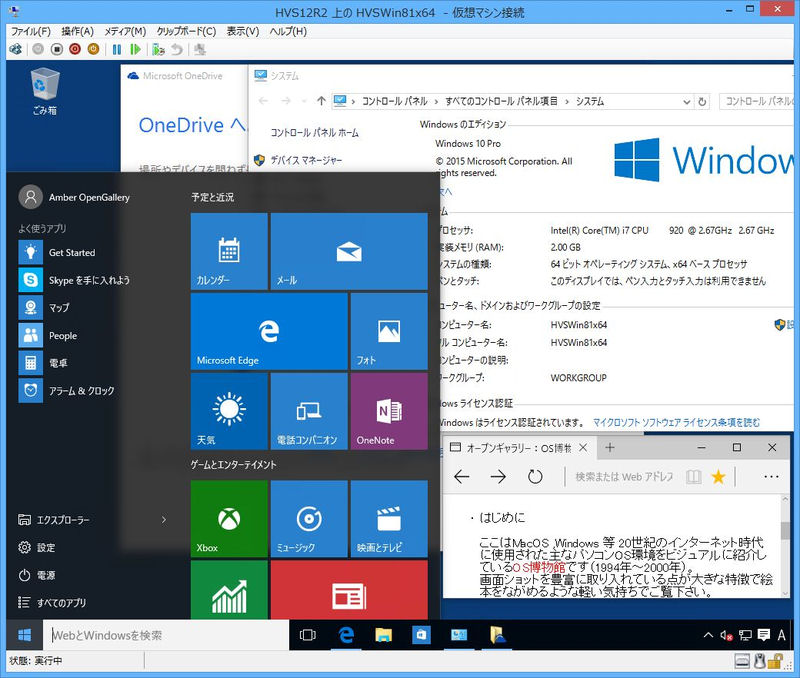Click the green Reset toolbar icon
This screenshot has height=678, width=800.
click(x=135, y=49)
